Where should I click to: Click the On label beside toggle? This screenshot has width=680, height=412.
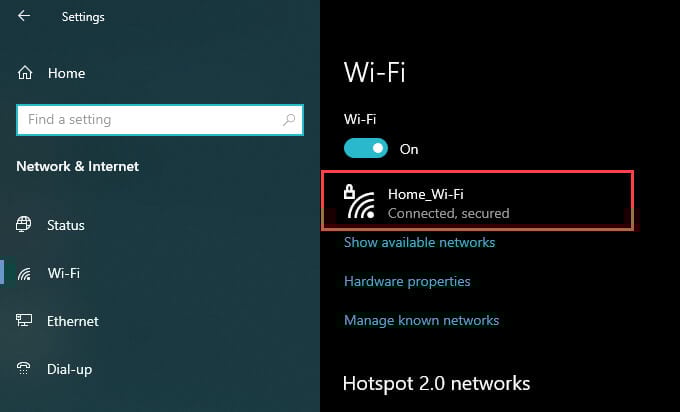(x=409, y=149)
